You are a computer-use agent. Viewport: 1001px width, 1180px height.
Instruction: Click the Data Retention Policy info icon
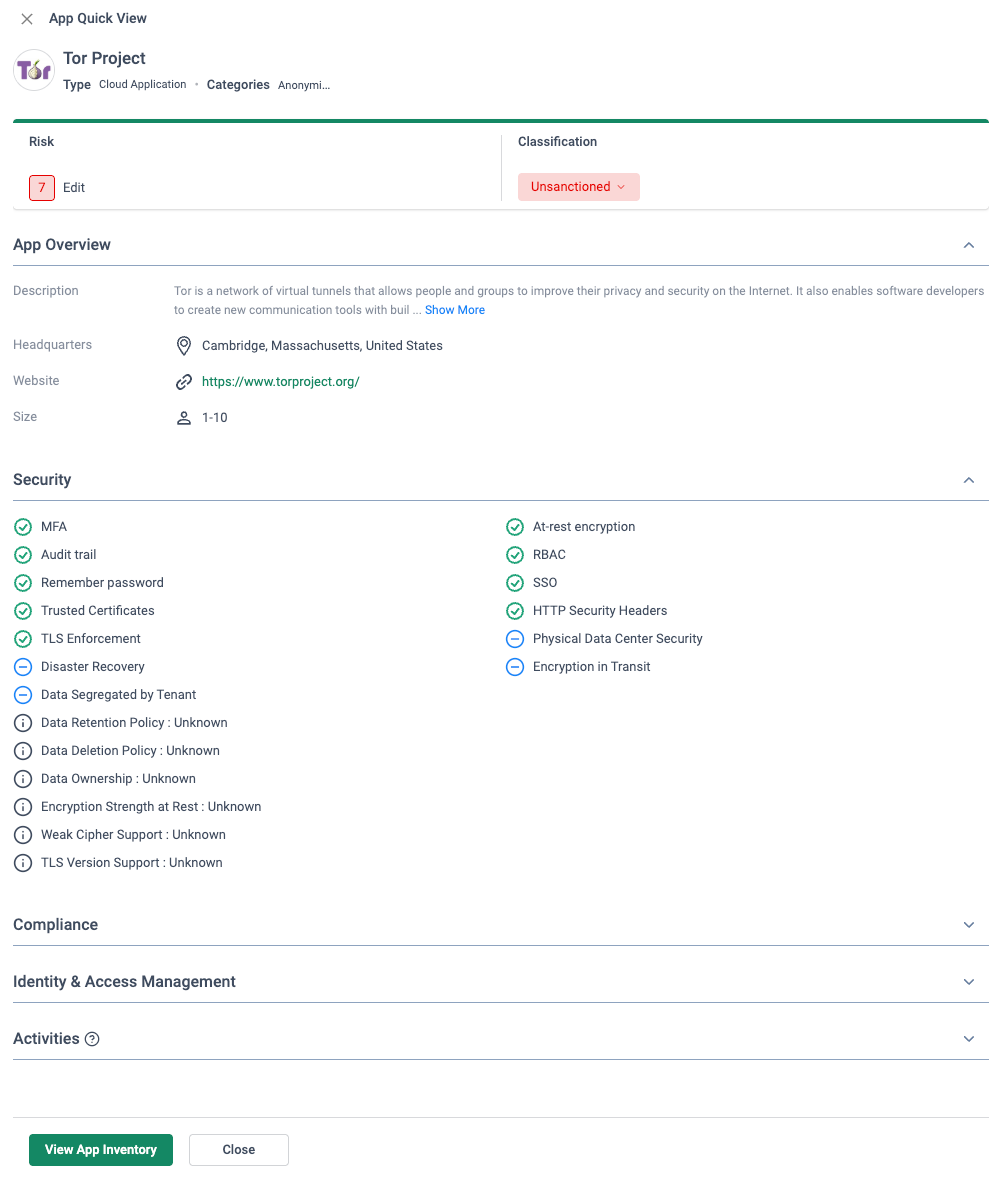pyautogui.click(x=23, y=722)
